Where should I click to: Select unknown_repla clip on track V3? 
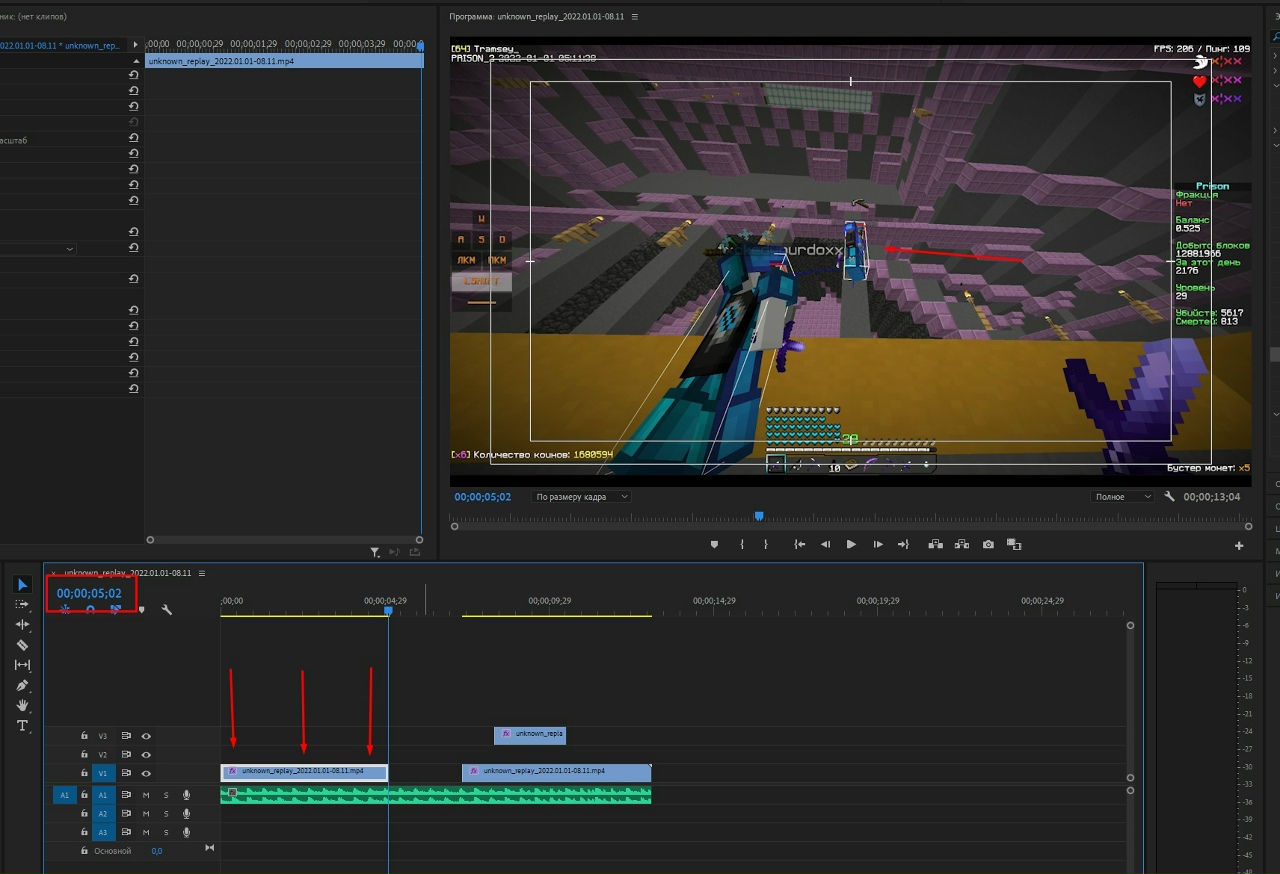point(530,734)
